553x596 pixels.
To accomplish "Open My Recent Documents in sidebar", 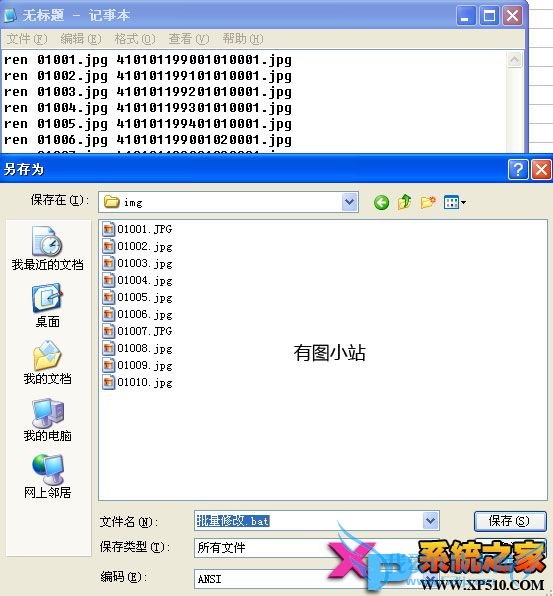I will (x=48, y=248).
